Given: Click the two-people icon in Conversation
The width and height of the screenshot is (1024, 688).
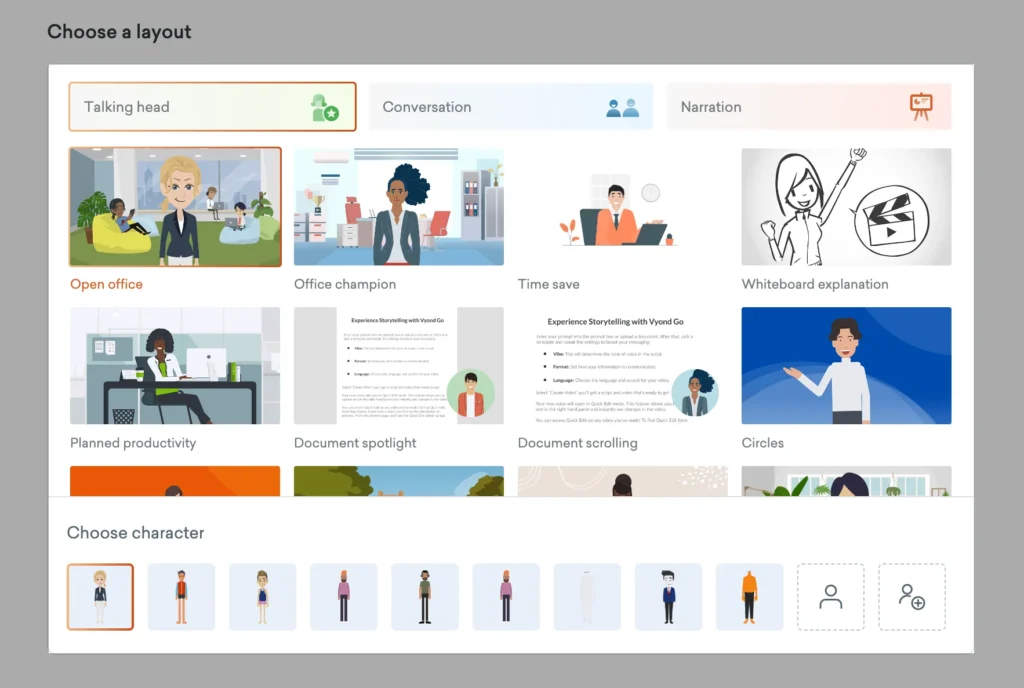Looking at the screenshot, I should tap(622, 107).
